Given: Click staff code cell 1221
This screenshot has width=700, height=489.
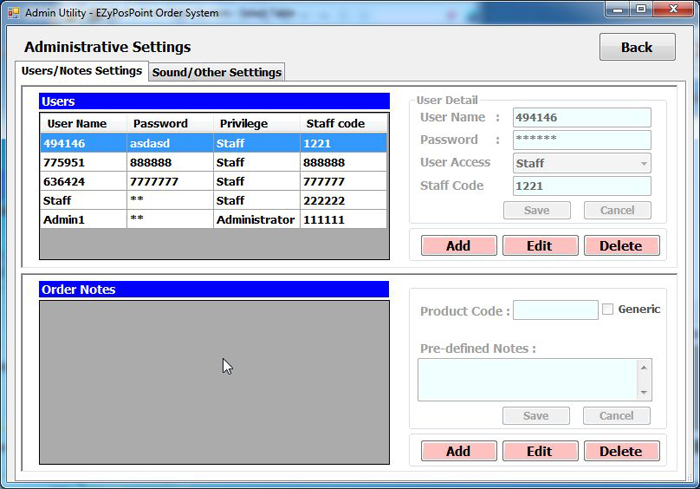Looking at the screenshot, I should point(343,143).
